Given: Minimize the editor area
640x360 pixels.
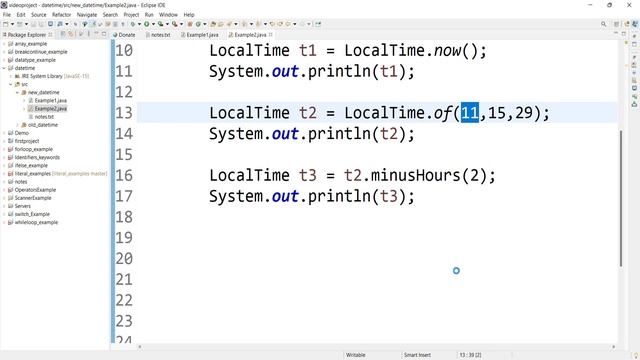Looking at the screenshot, I should (x=616, y=34).
